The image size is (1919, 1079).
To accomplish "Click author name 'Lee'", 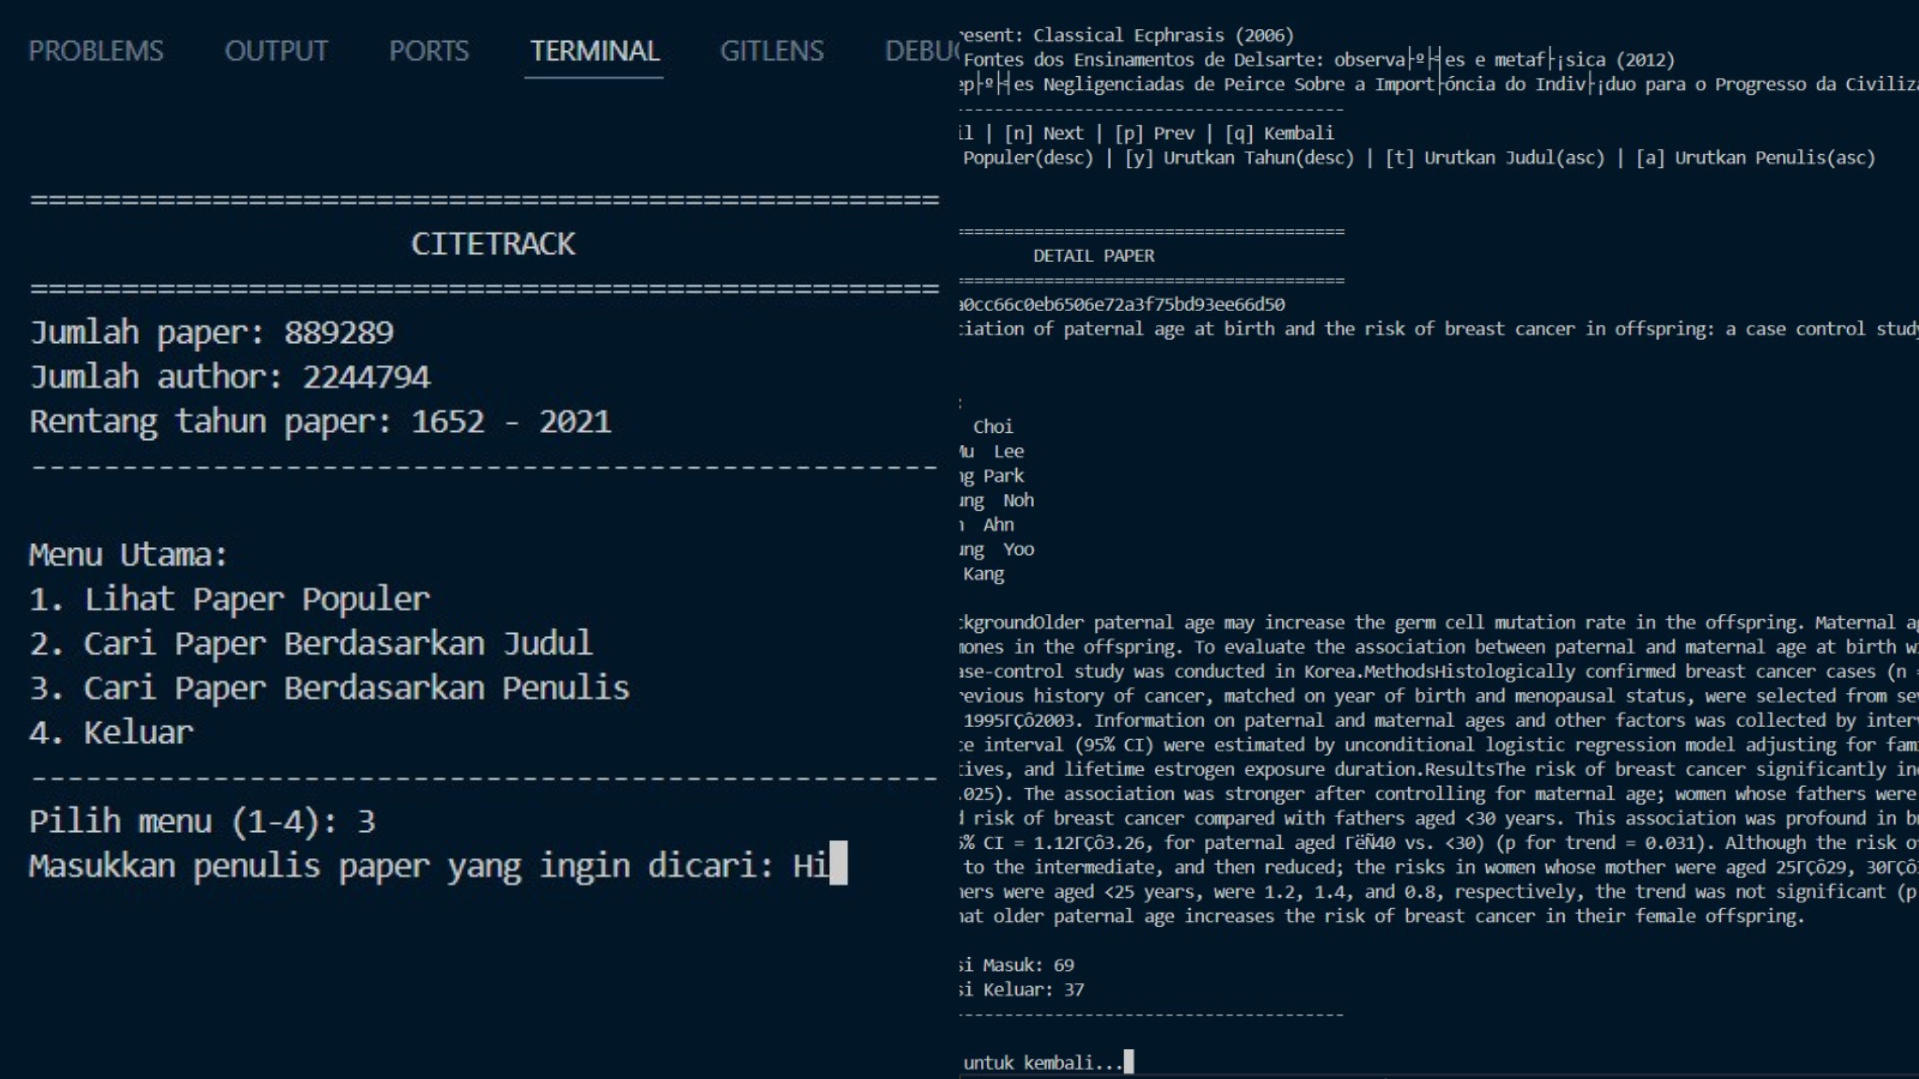I will [1009, 452].
